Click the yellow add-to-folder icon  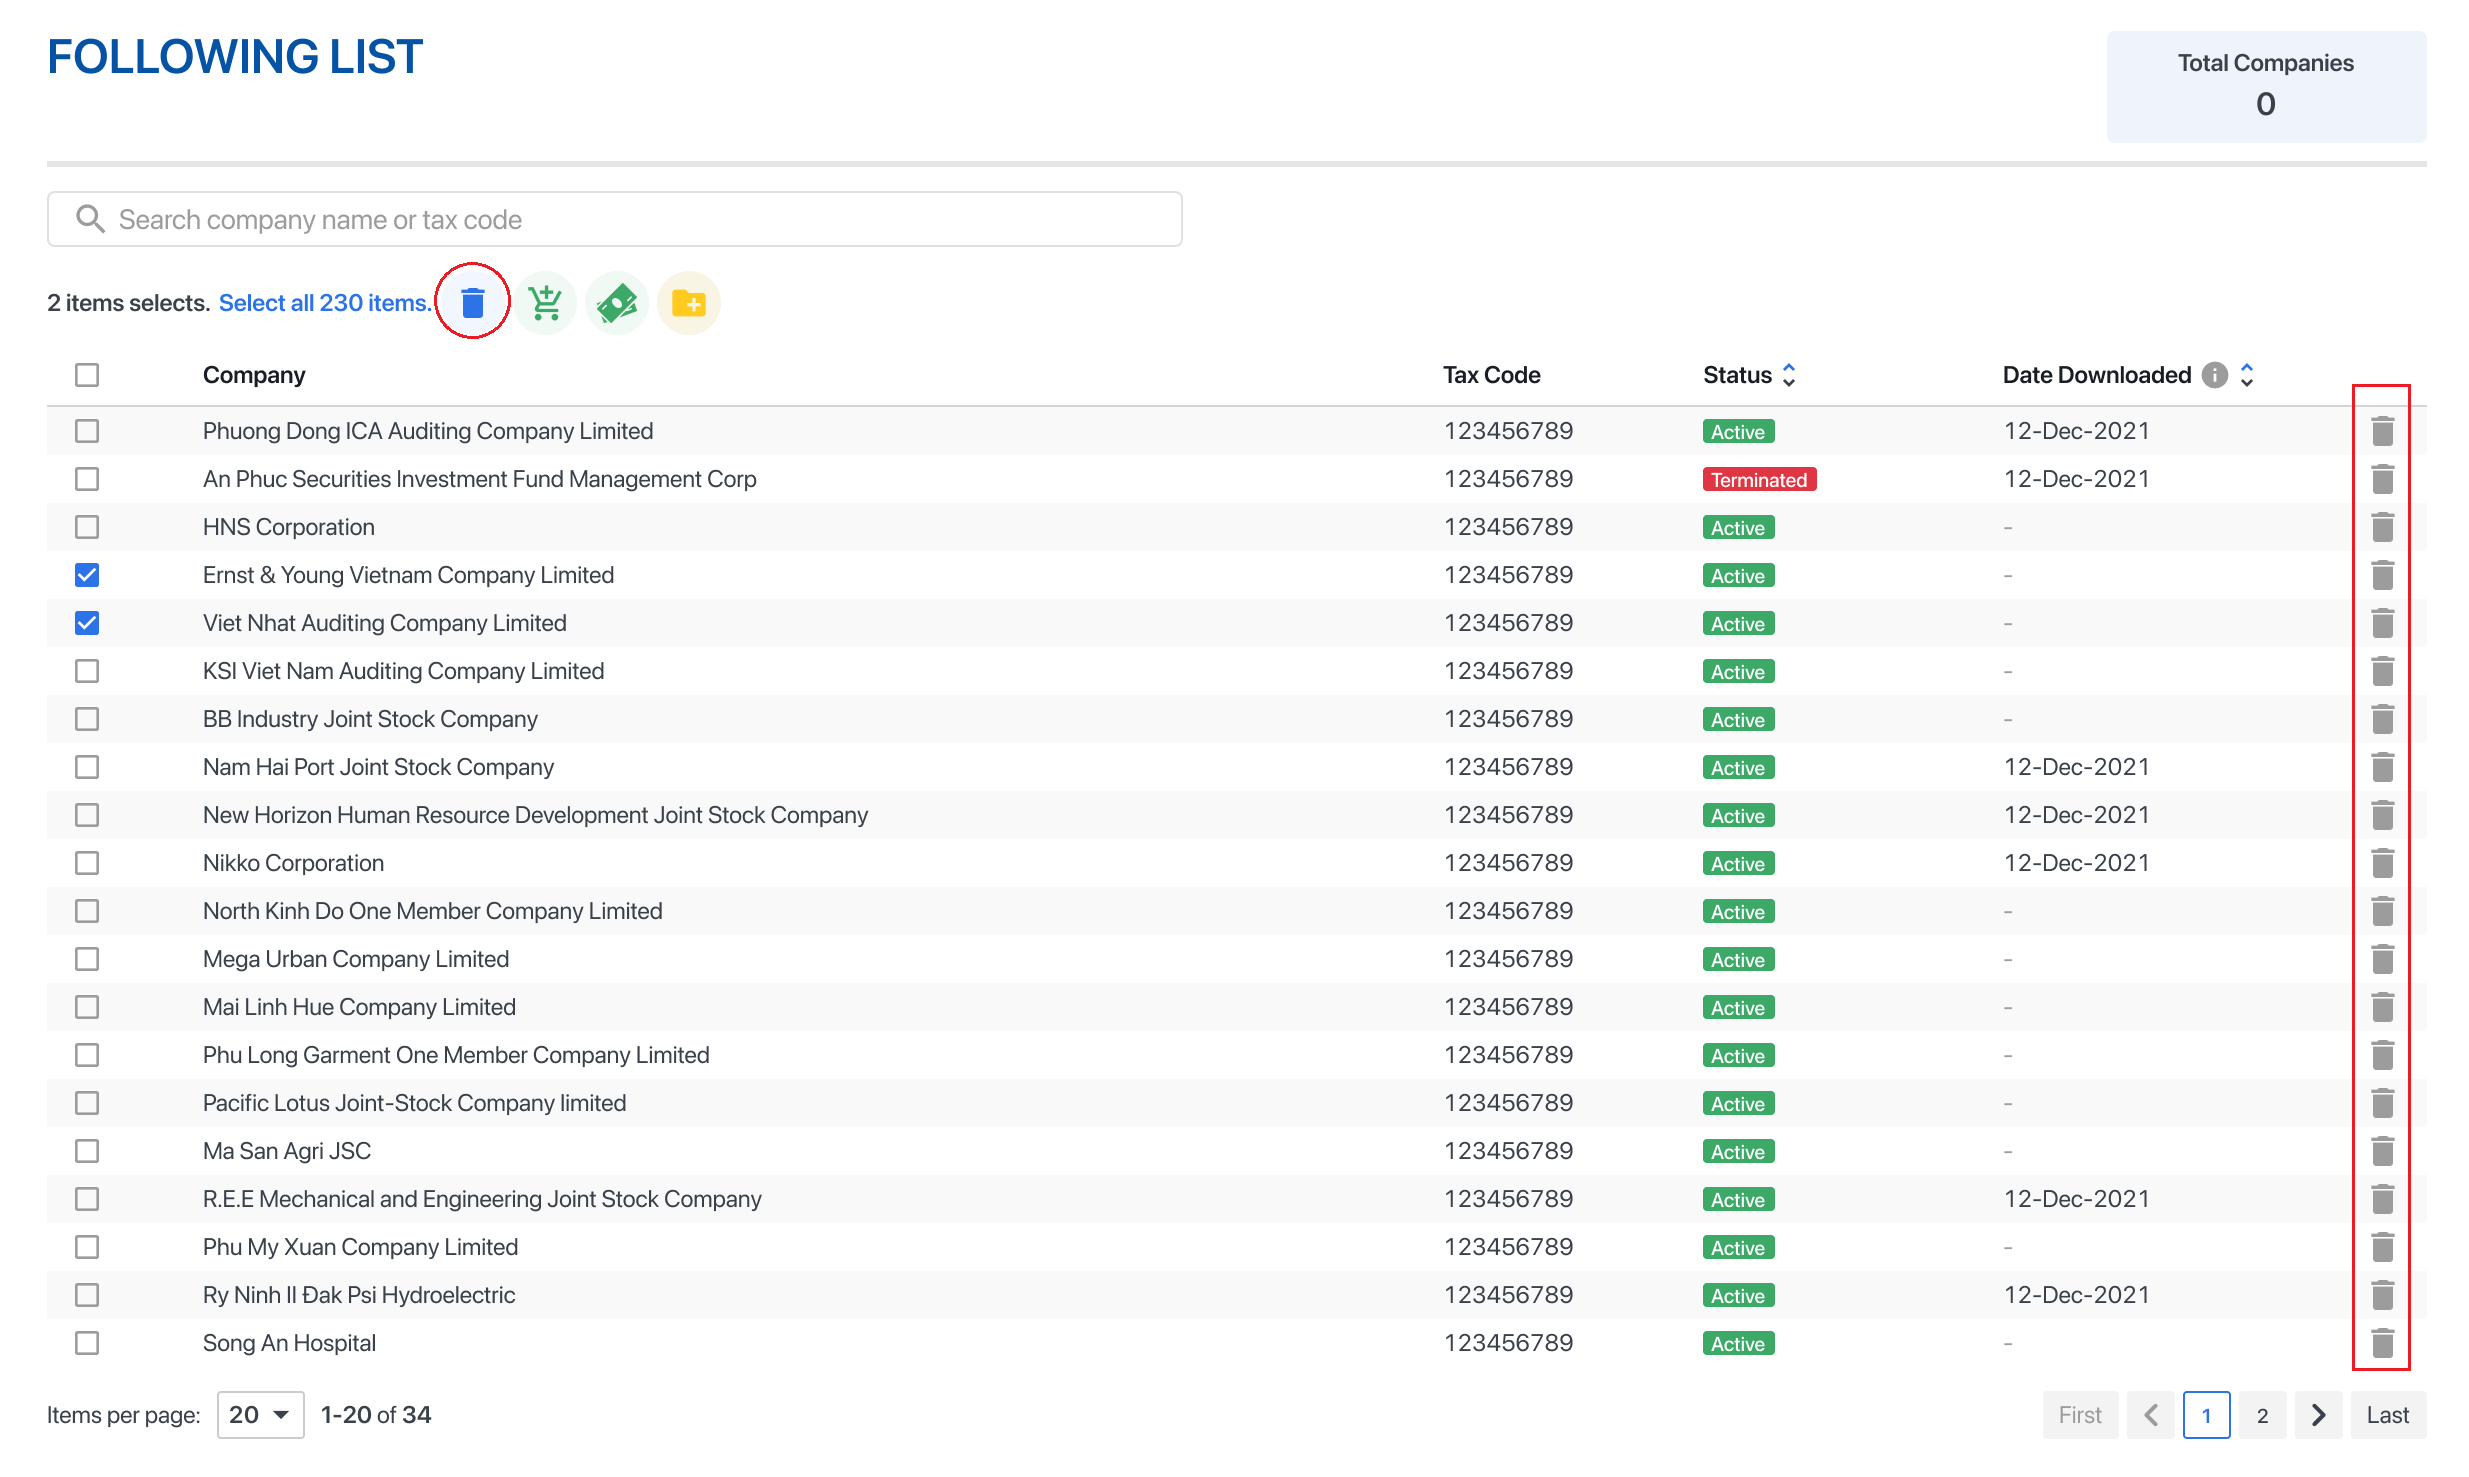689,302
